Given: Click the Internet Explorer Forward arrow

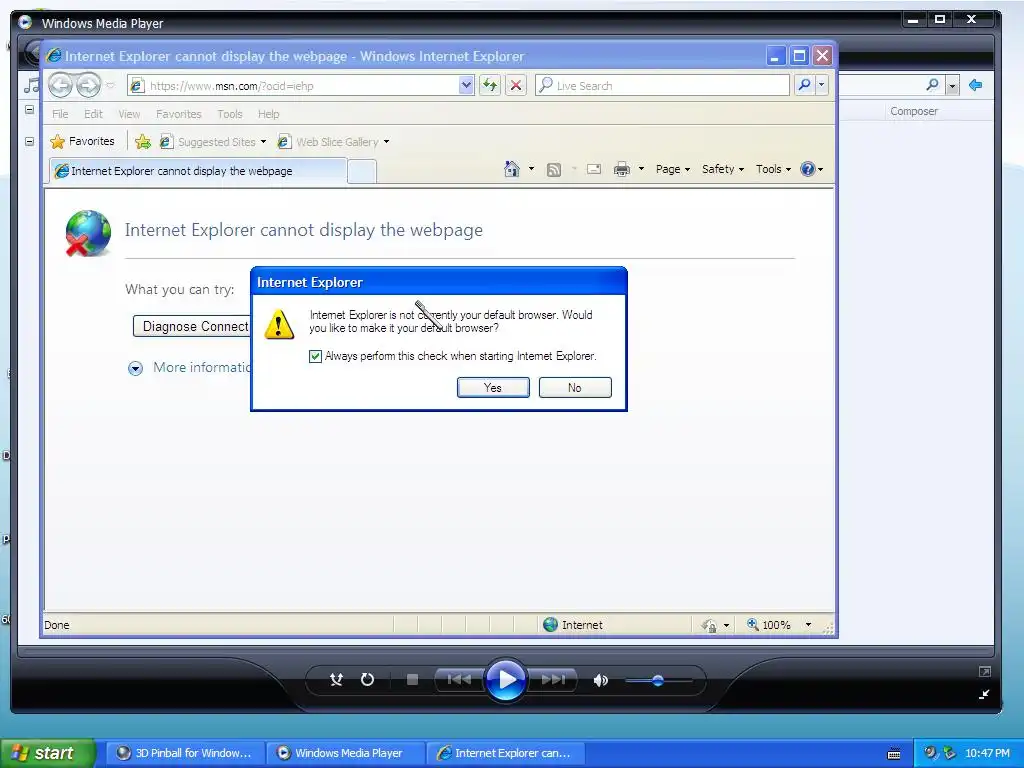Looking at the screenshot, I should [x=88, y=85].
